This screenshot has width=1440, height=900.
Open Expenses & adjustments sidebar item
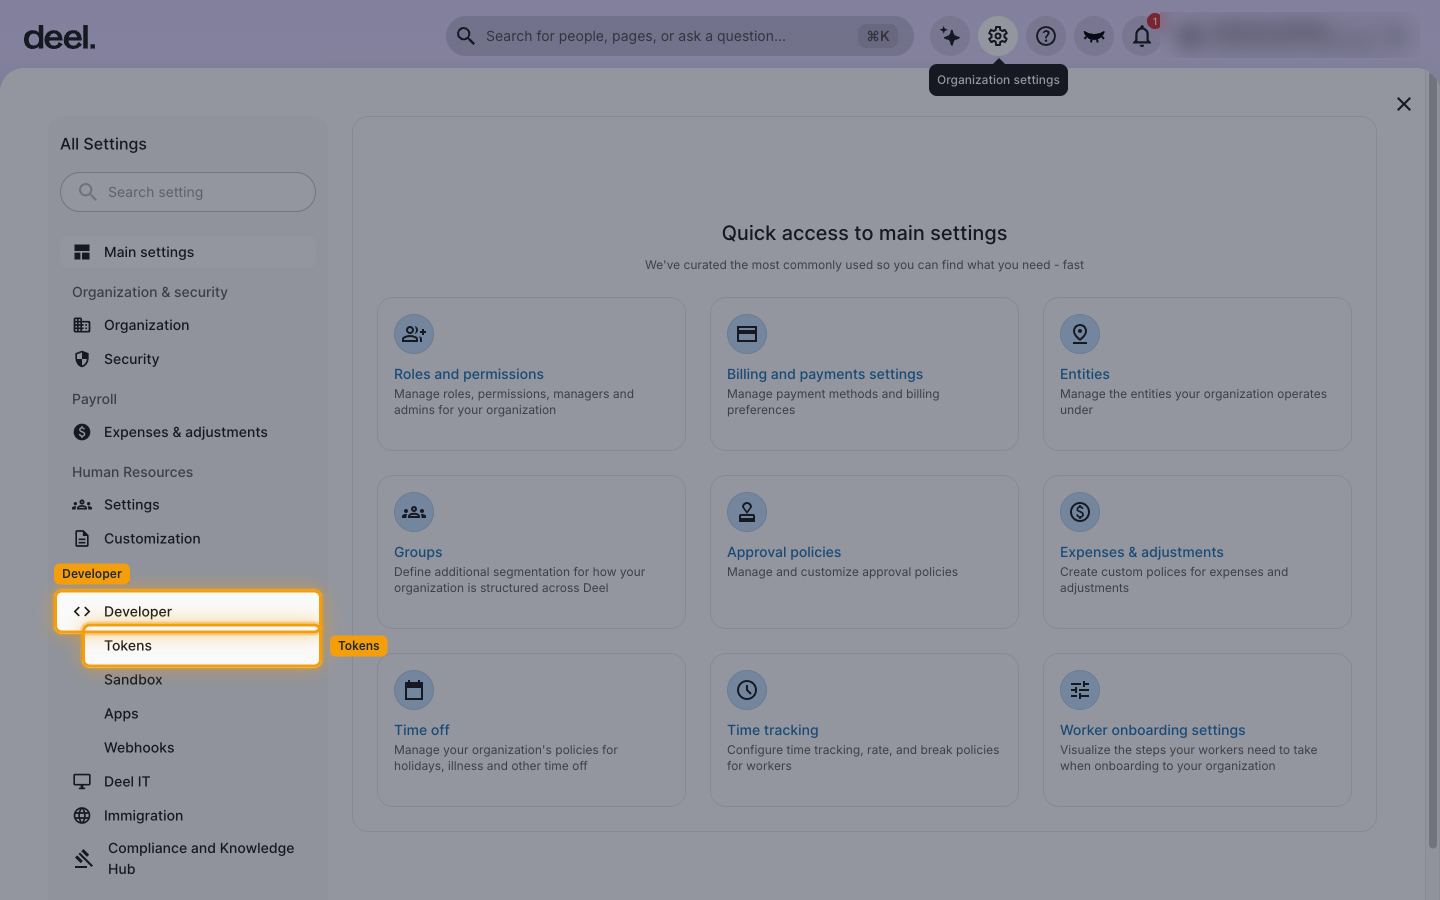pyautogui.click(x=188, y=432)
